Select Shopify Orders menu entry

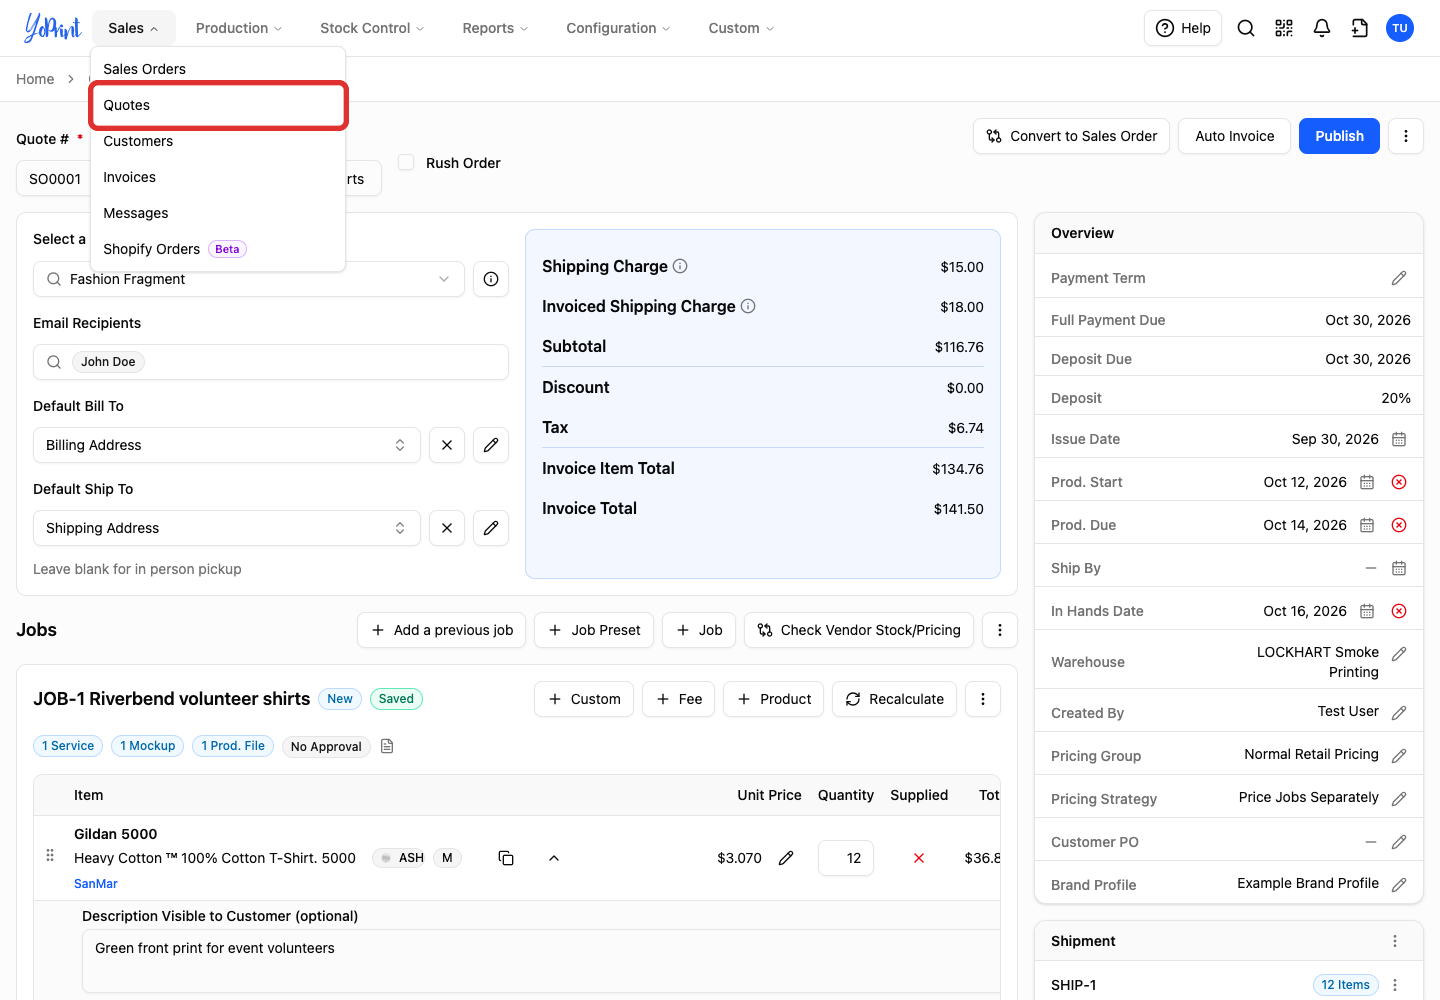[x=218, y=249]
